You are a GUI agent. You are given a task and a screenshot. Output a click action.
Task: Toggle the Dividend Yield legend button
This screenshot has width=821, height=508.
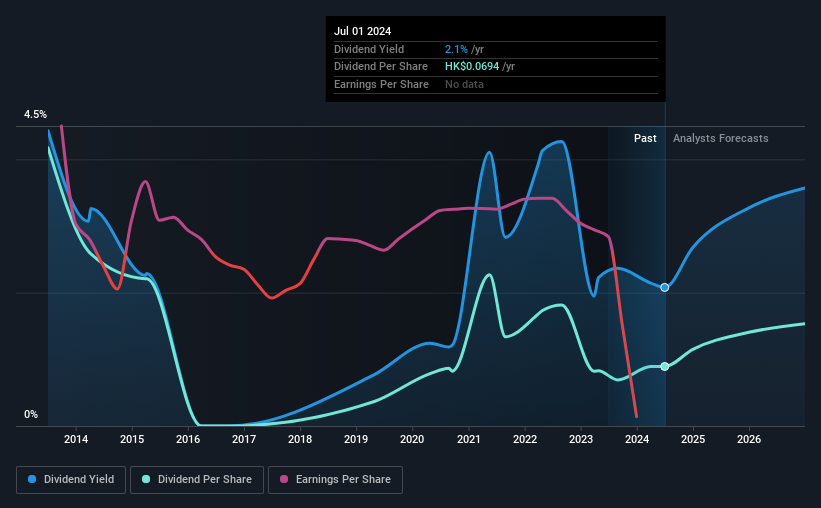[71, 479]
